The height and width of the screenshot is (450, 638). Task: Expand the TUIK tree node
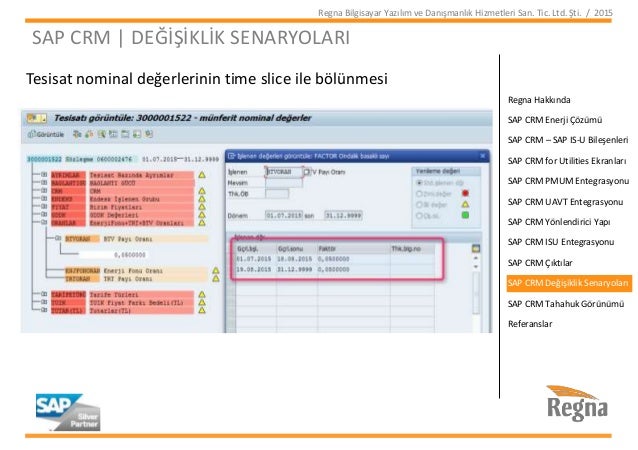point(44,302)
